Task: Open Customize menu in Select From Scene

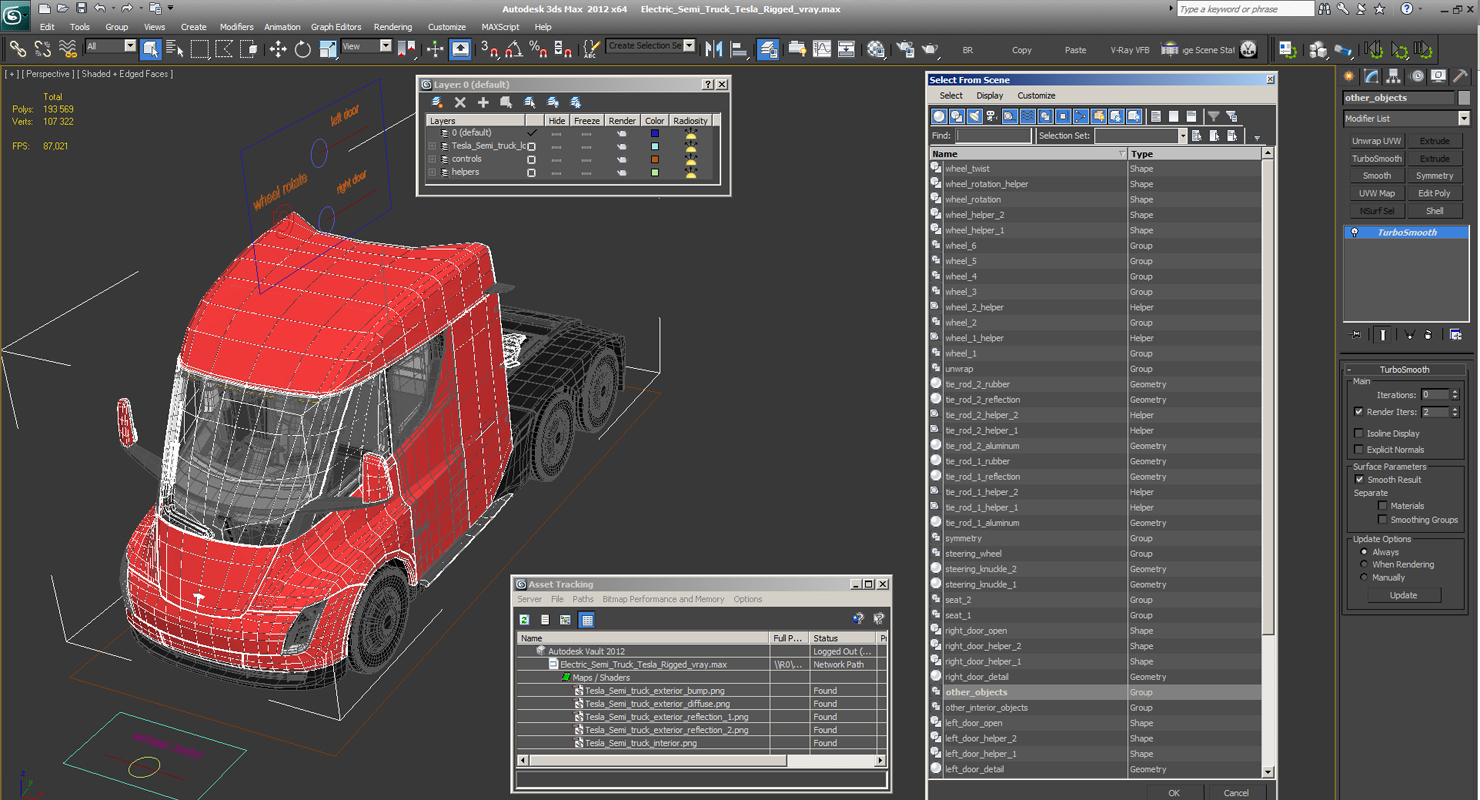Action: point(1036,96)
